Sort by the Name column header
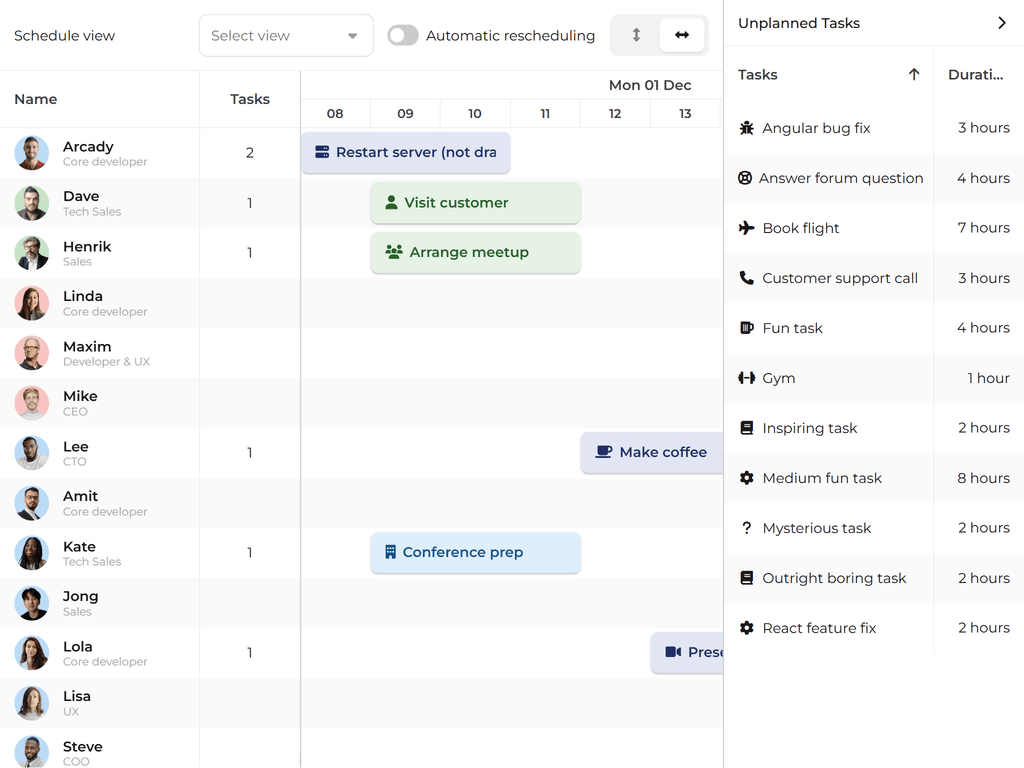 coord(36,99)
